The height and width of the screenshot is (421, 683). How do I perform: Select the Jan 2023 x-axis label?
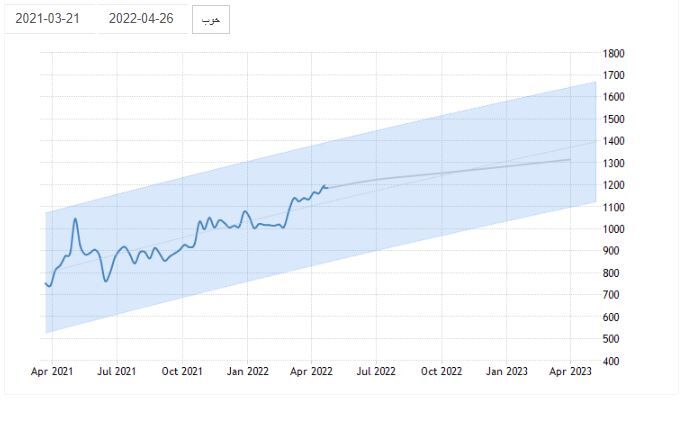507,372
